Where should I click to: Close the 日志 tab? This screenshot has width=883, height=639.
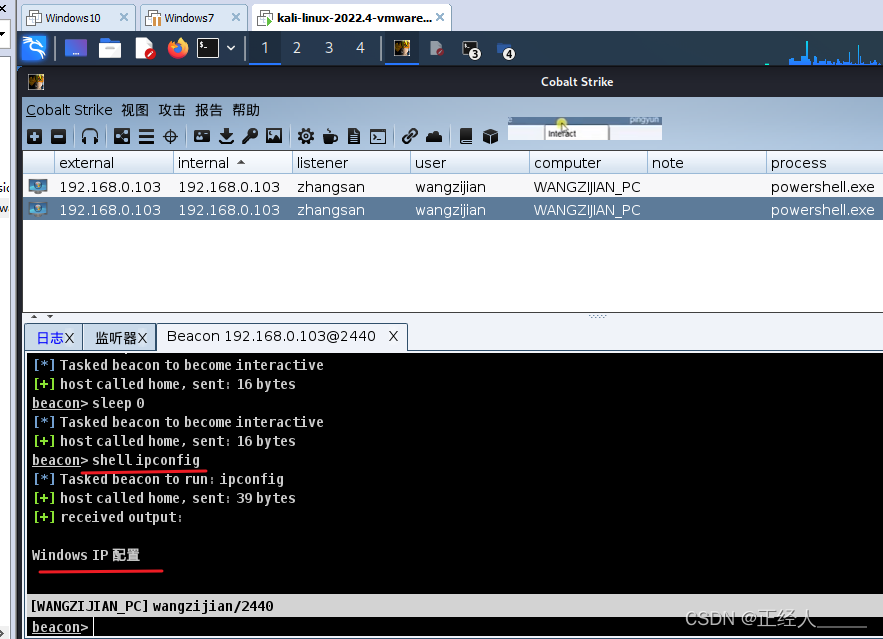(x=69, y=338)
